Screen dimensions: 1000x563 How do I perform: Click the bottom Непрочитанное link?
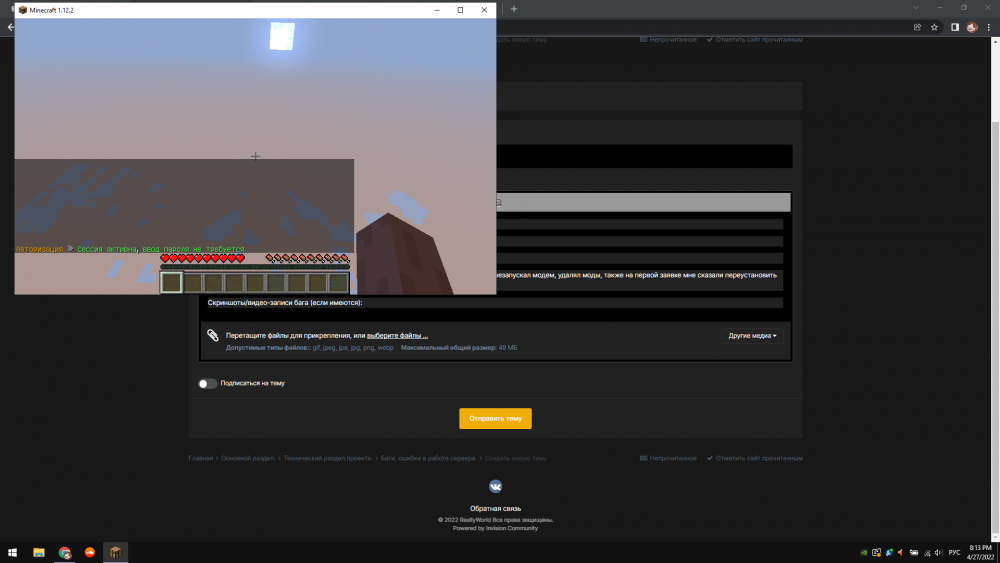668,458
